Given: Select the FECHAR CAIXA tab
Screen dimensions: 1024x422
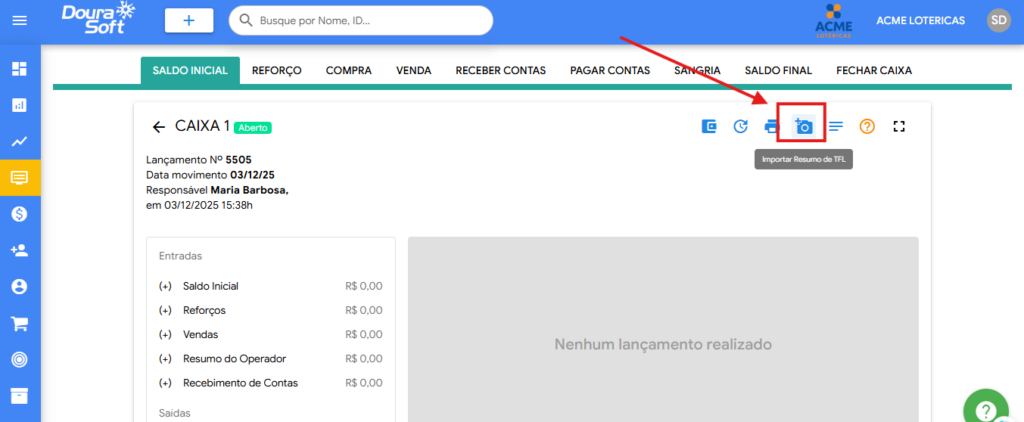Looking at the screenshot, I should (873, 70).
